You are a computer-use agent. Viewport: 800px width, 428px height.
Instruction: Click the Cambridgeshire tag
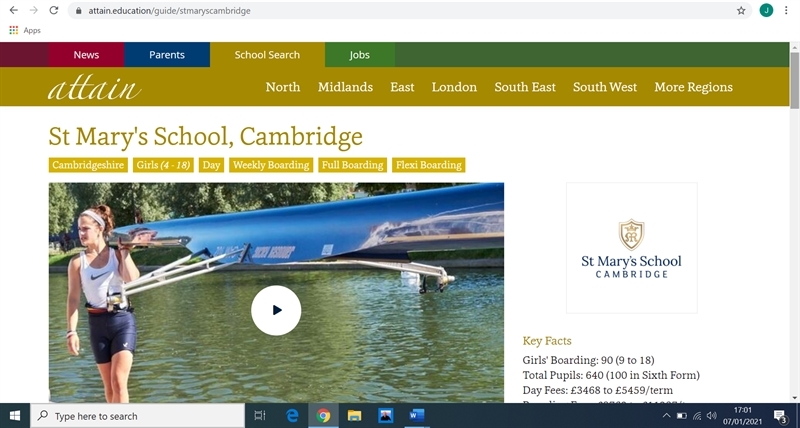coord(88,165)
